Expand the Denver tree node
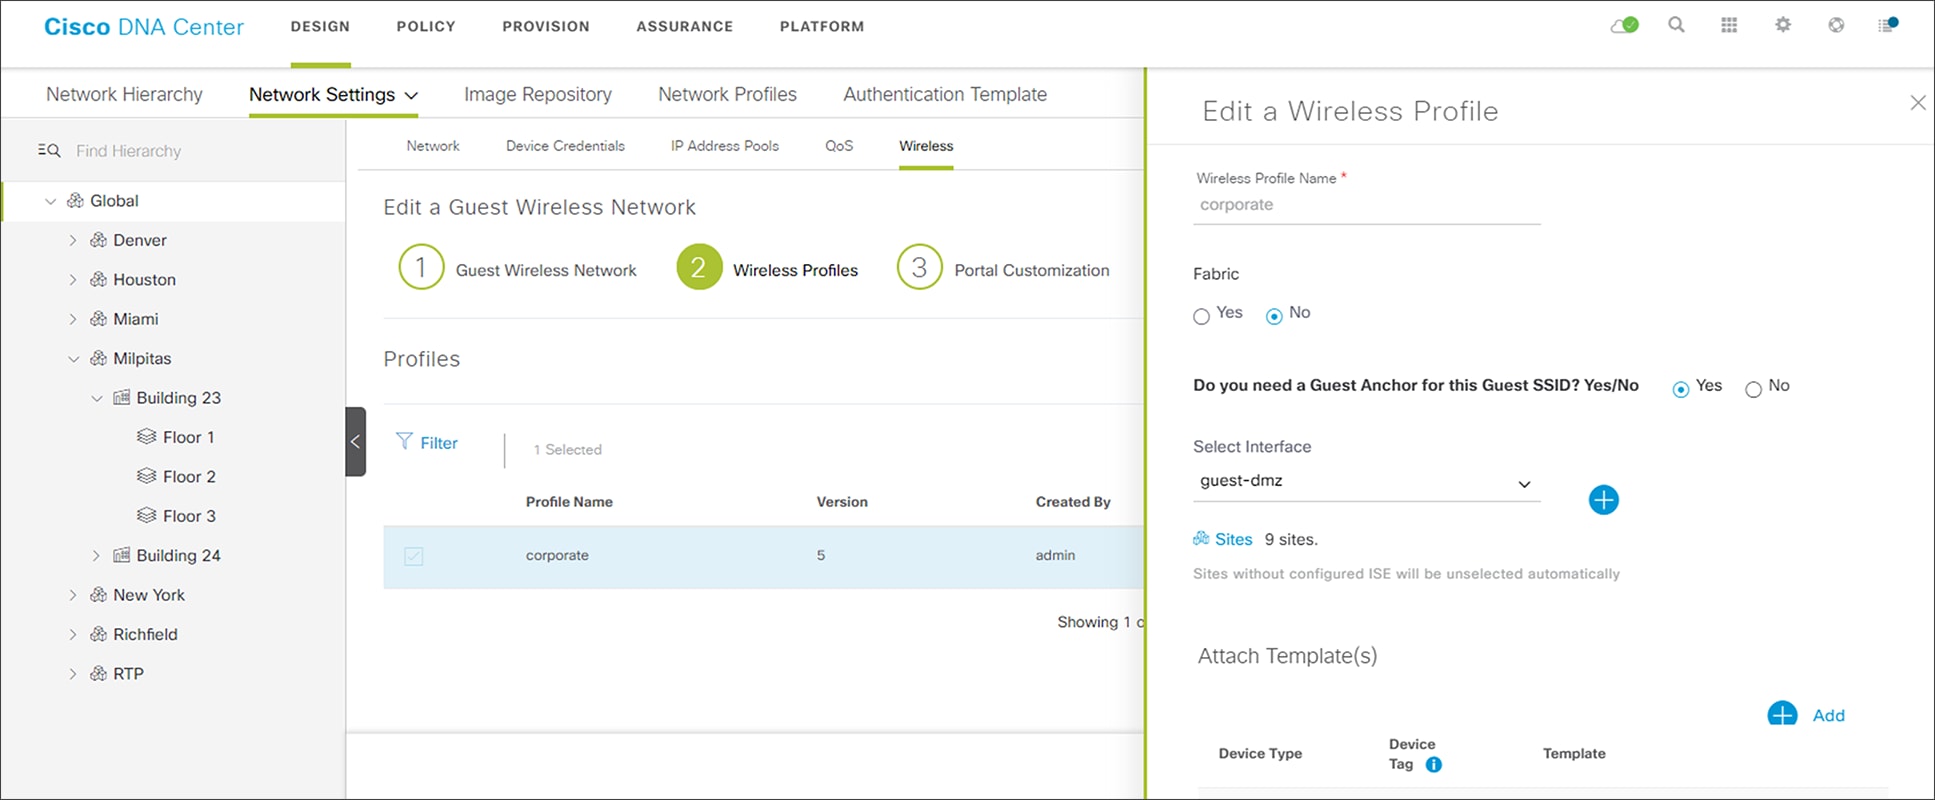Image resolution: width=1935 pixels, height=800 pixels. click(x=73, y=240)
